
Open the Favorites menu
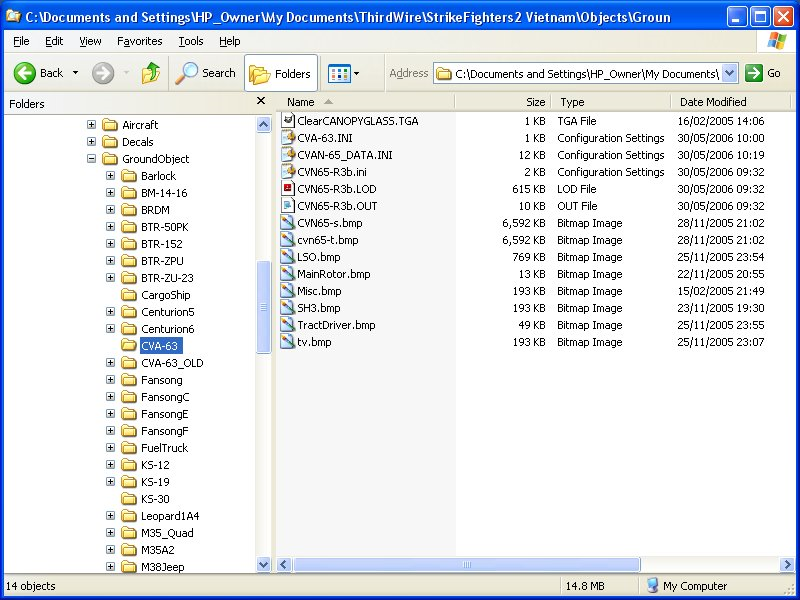pyautogui.click(x=139, y=41)
